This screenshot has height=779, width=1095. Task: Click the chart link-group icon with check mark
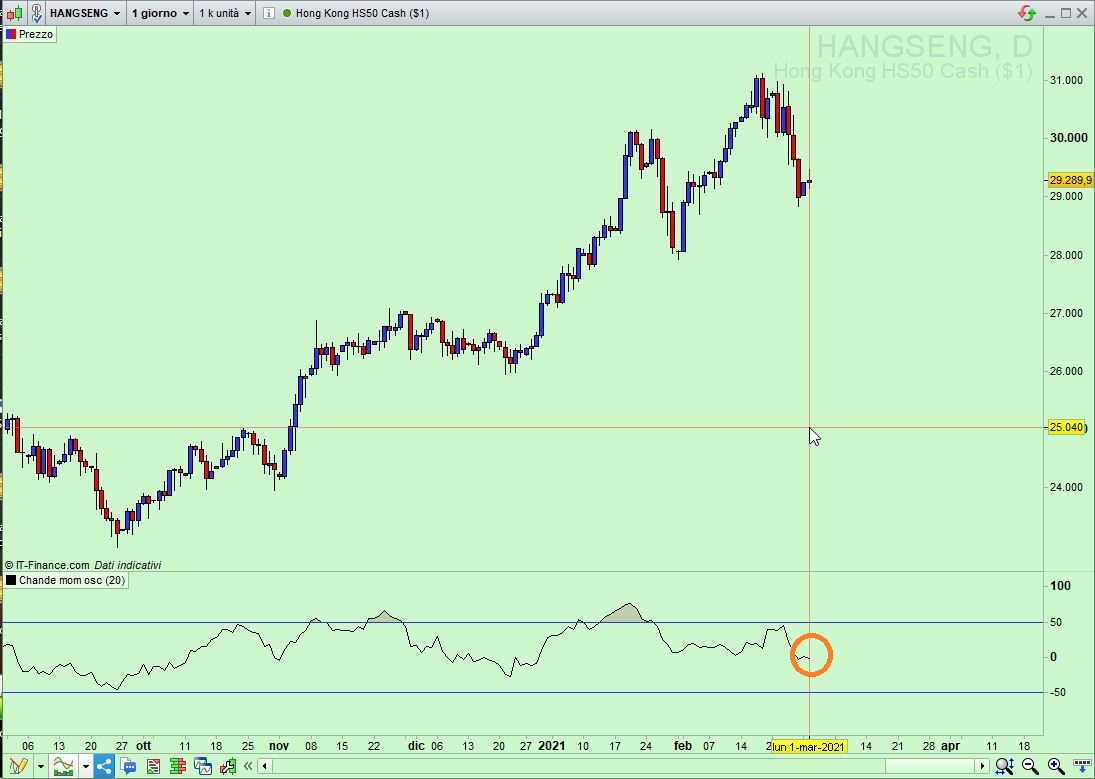coord(37,13)
